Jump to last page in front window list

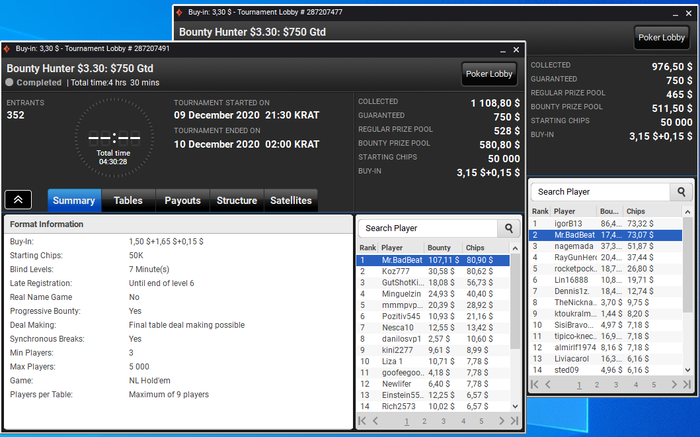tap(515, 420)
